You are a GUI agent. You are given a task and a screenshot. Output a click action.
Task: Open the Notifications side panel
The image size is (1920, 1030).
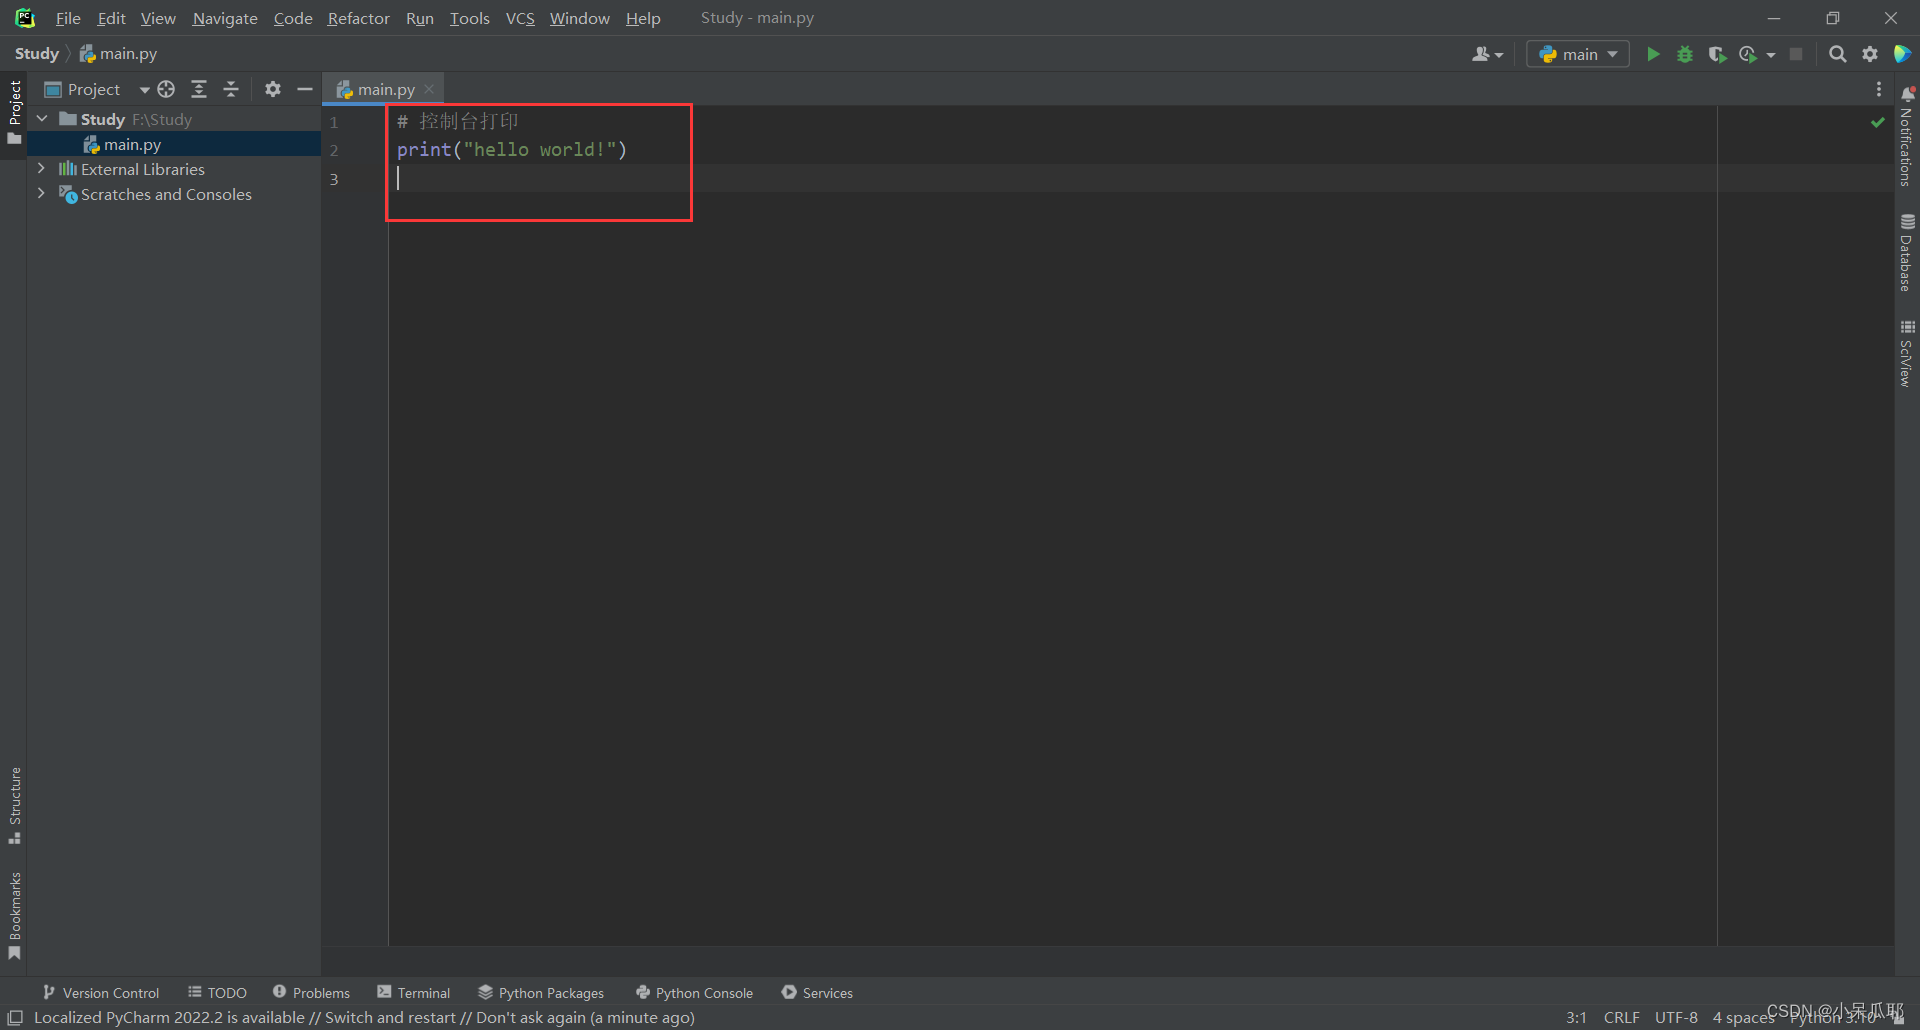(x=1907, y=137)
